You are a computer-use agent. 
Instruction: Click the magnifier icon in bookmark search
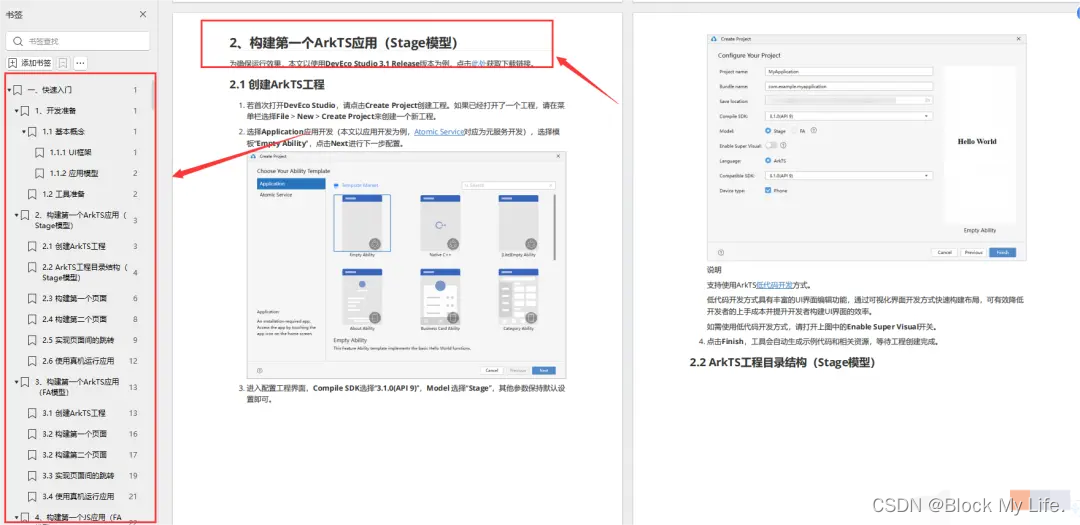[x=17, y=41]
